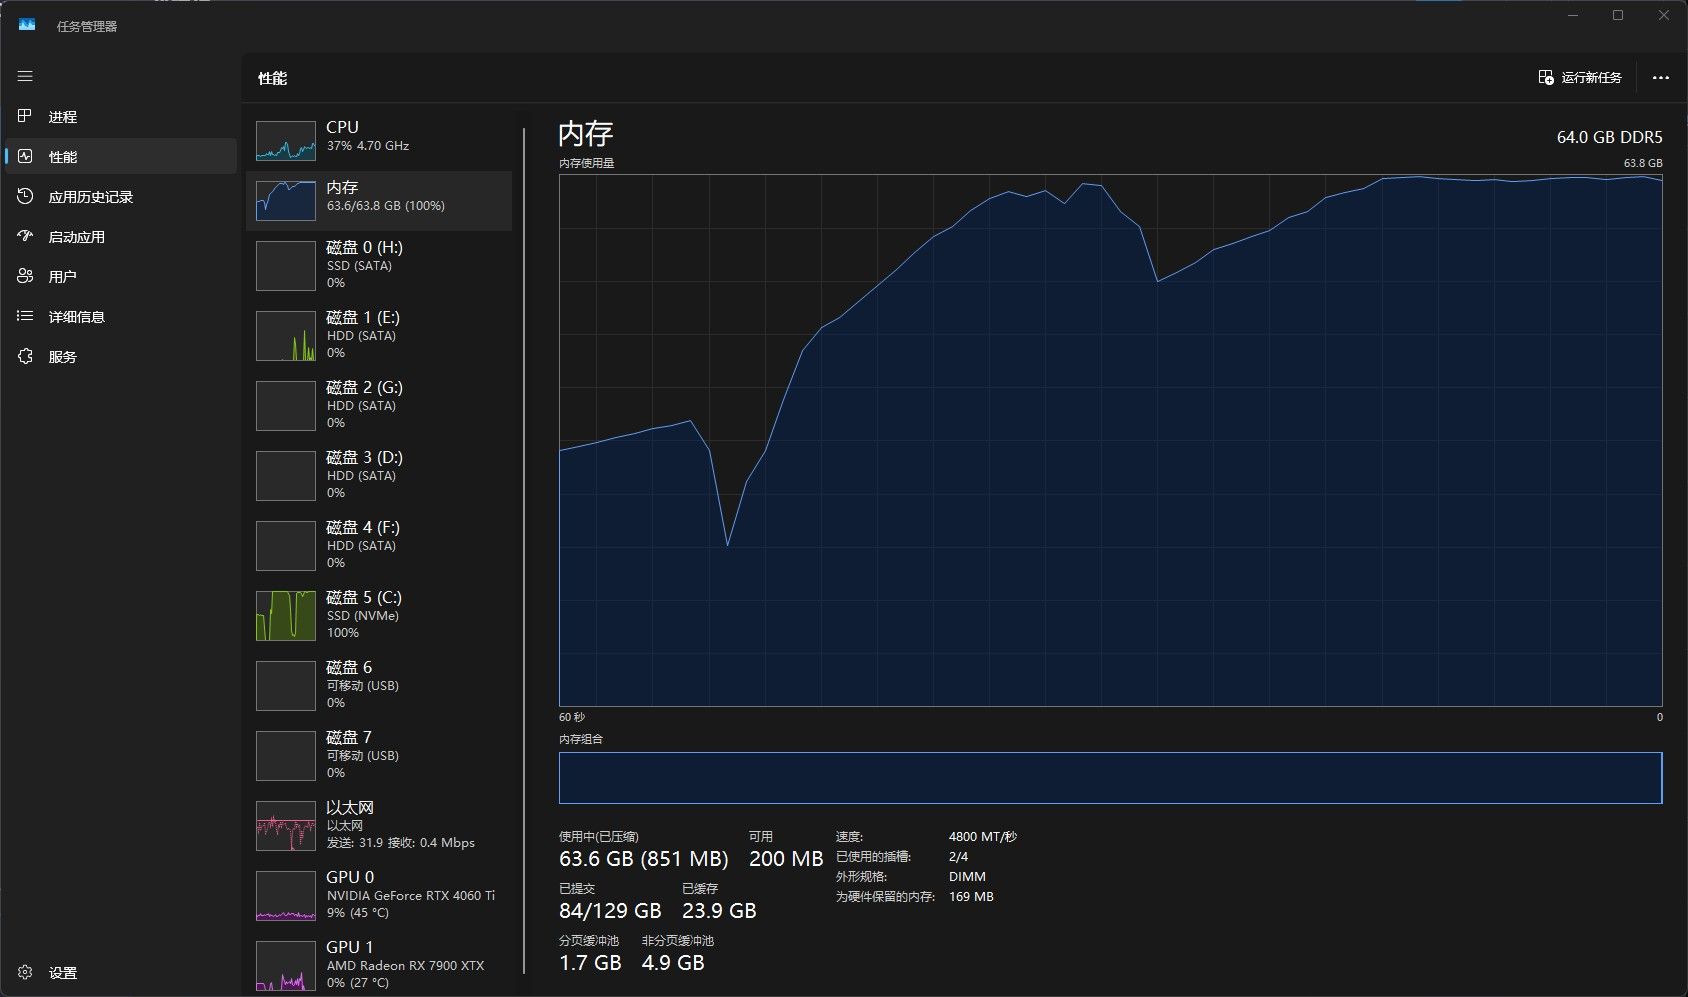The width and height of the screenshot is (1688, 997).
Task: Select 磁盘 6 USB removable entry
Action: click(379, 685)
